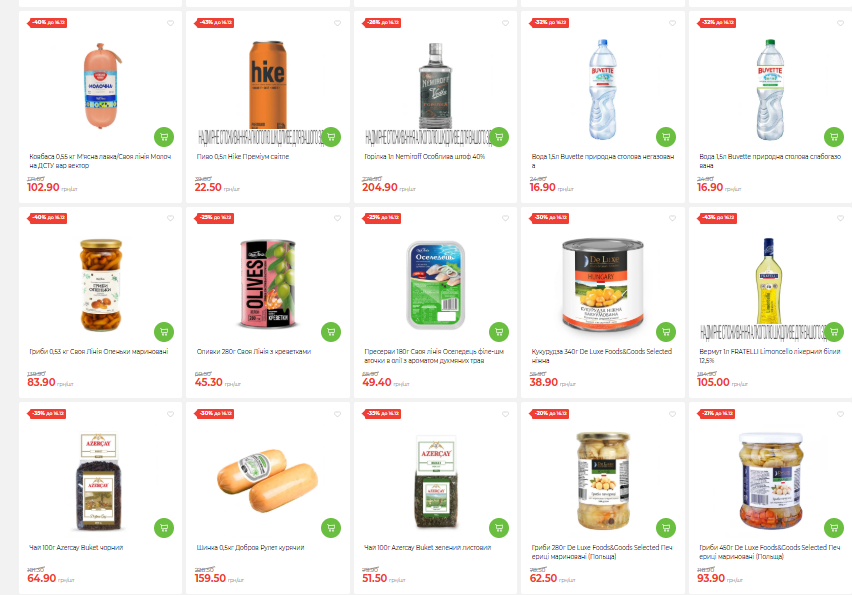Add Nemiroff vodka to cart
852x595 pixels.
point(499,136)
